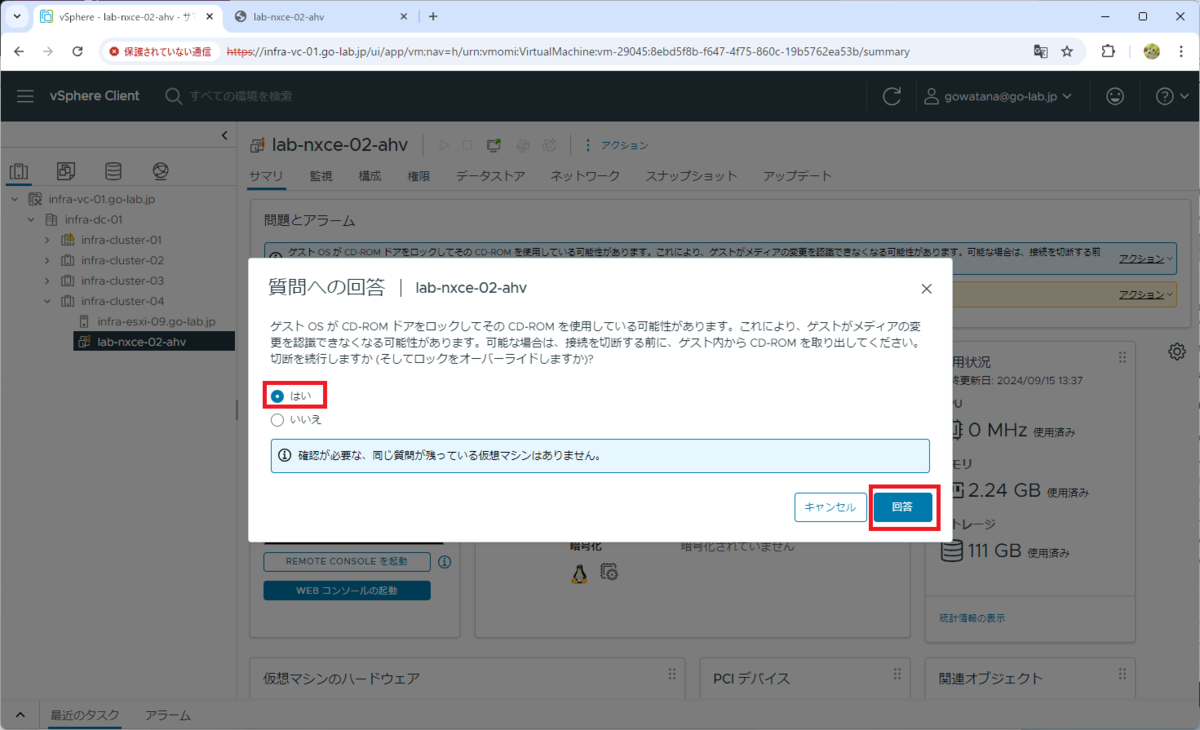This screenshot has width=1200, height=730.
Task: Switch to the 構成 tab
Action: (x=370, y=176)
